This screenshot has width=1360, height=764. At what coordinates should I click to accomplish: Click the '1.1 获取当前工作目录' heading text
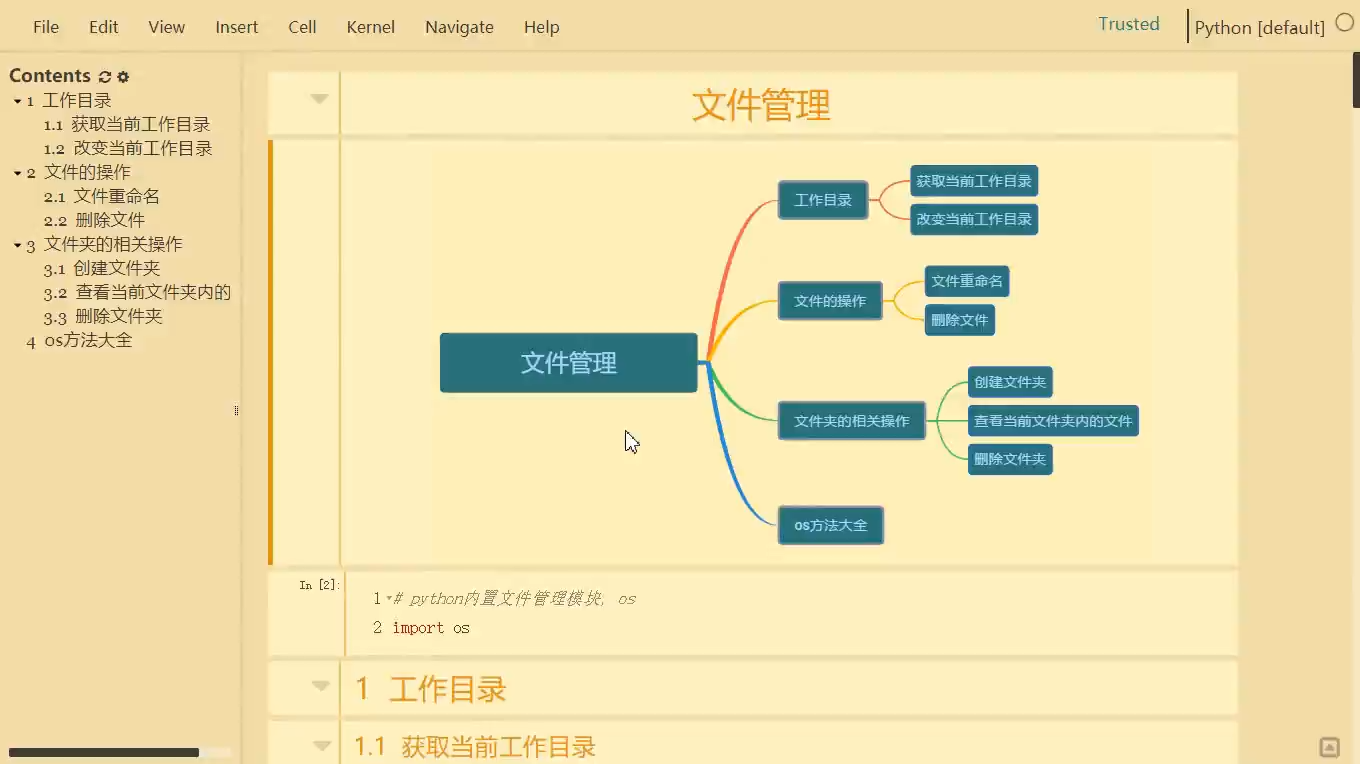point(475,746)
